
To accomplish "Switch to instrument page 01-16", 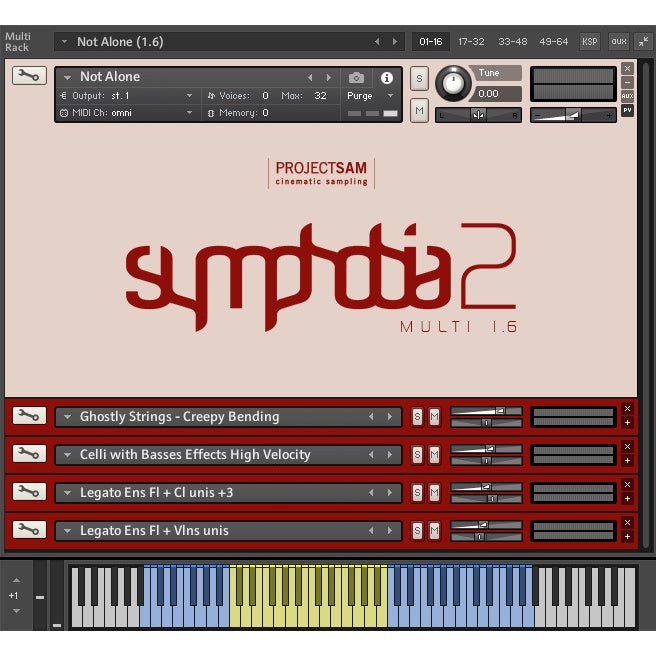I will pos(431,41).
